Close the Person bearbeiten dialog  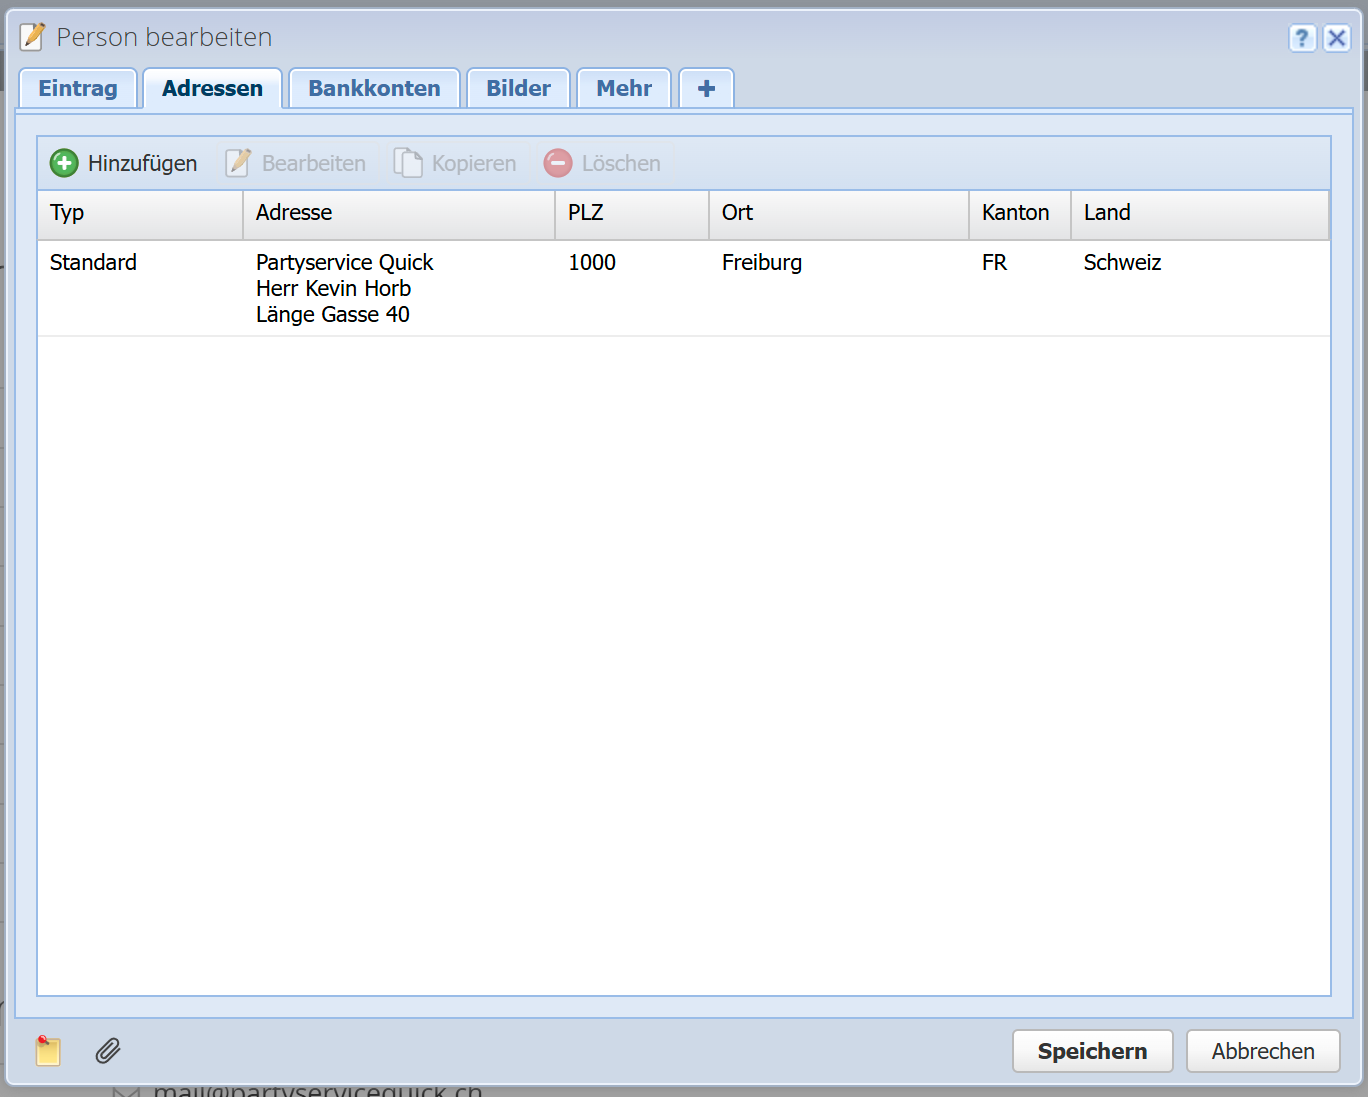[x=1337, y=38]
